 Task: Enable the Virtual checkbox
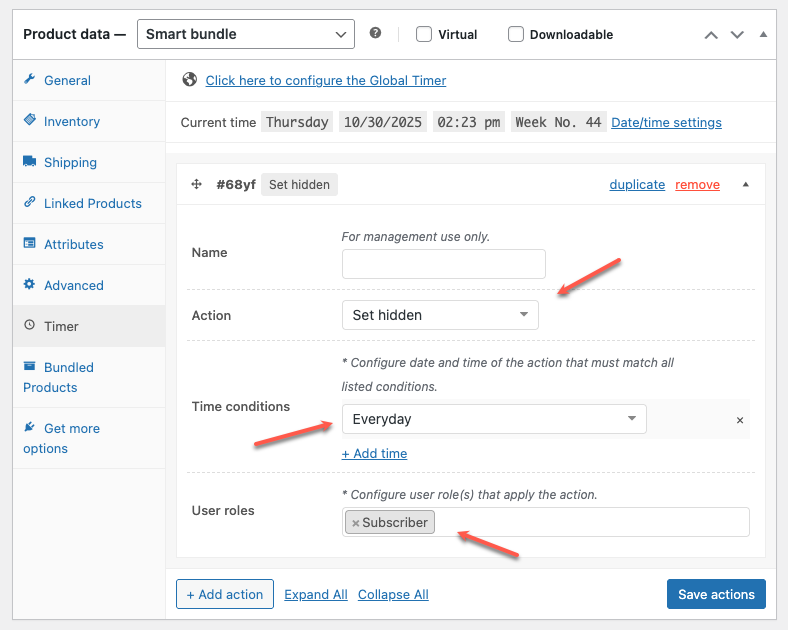click(424, 34)
